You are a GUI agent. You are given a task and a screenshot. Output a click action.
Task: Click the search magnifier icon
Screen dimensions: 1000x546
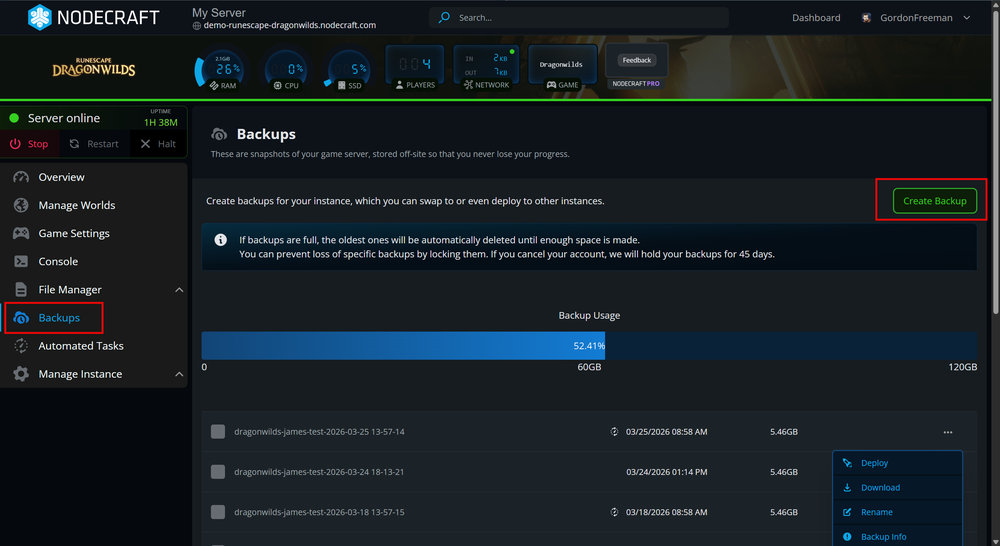444,17
